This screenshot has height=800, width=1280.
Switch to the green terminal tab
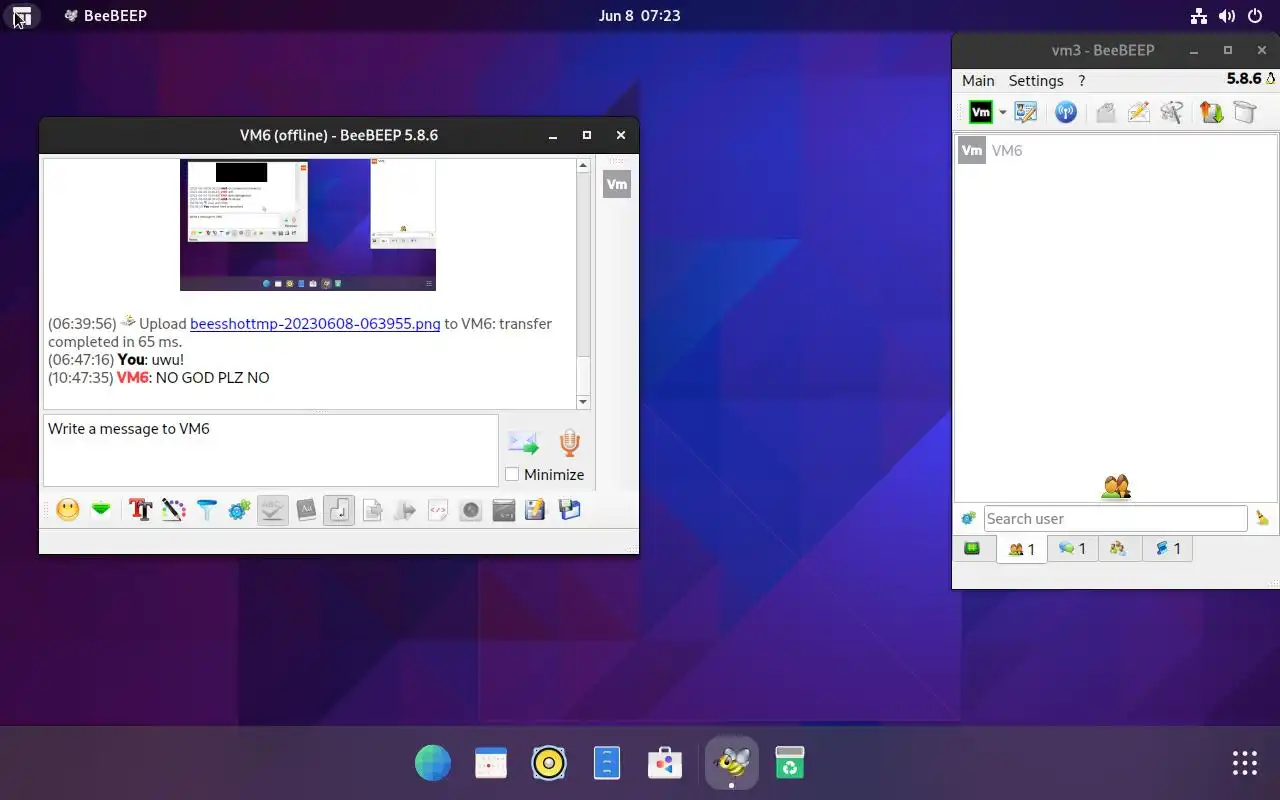pos(972,548)
